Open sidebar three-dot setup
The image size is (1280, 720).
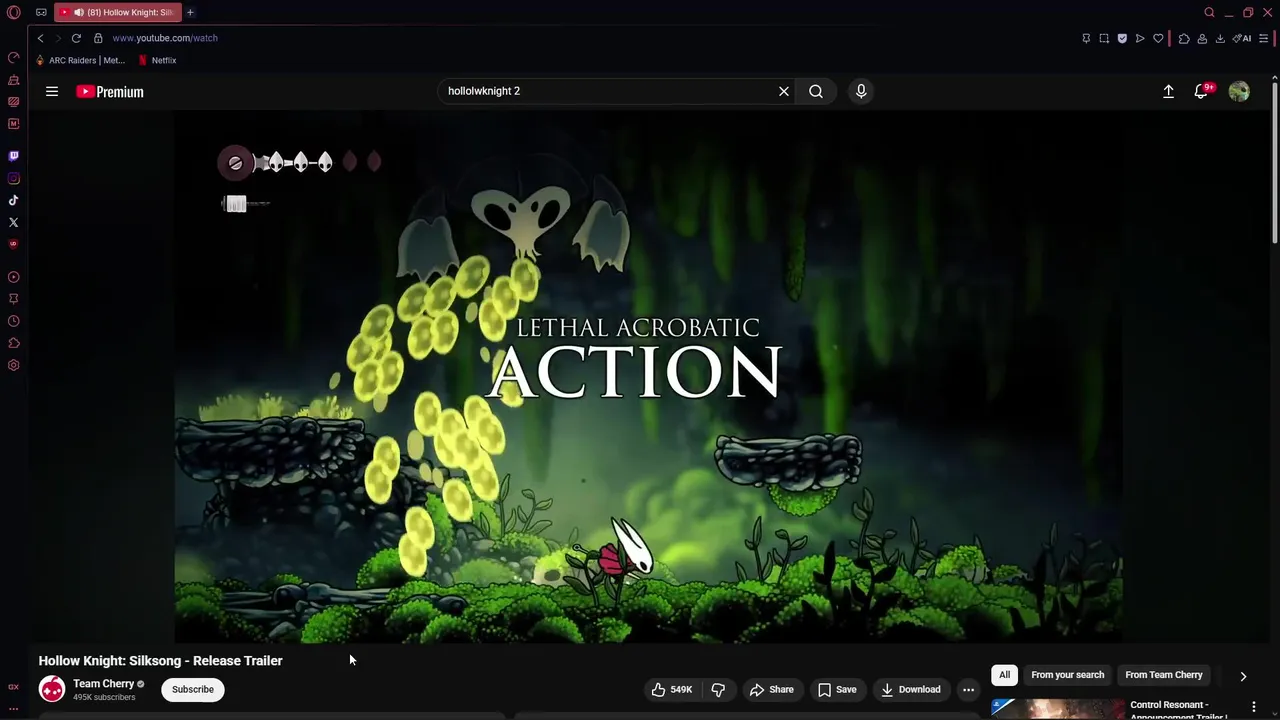pos(13,709)
